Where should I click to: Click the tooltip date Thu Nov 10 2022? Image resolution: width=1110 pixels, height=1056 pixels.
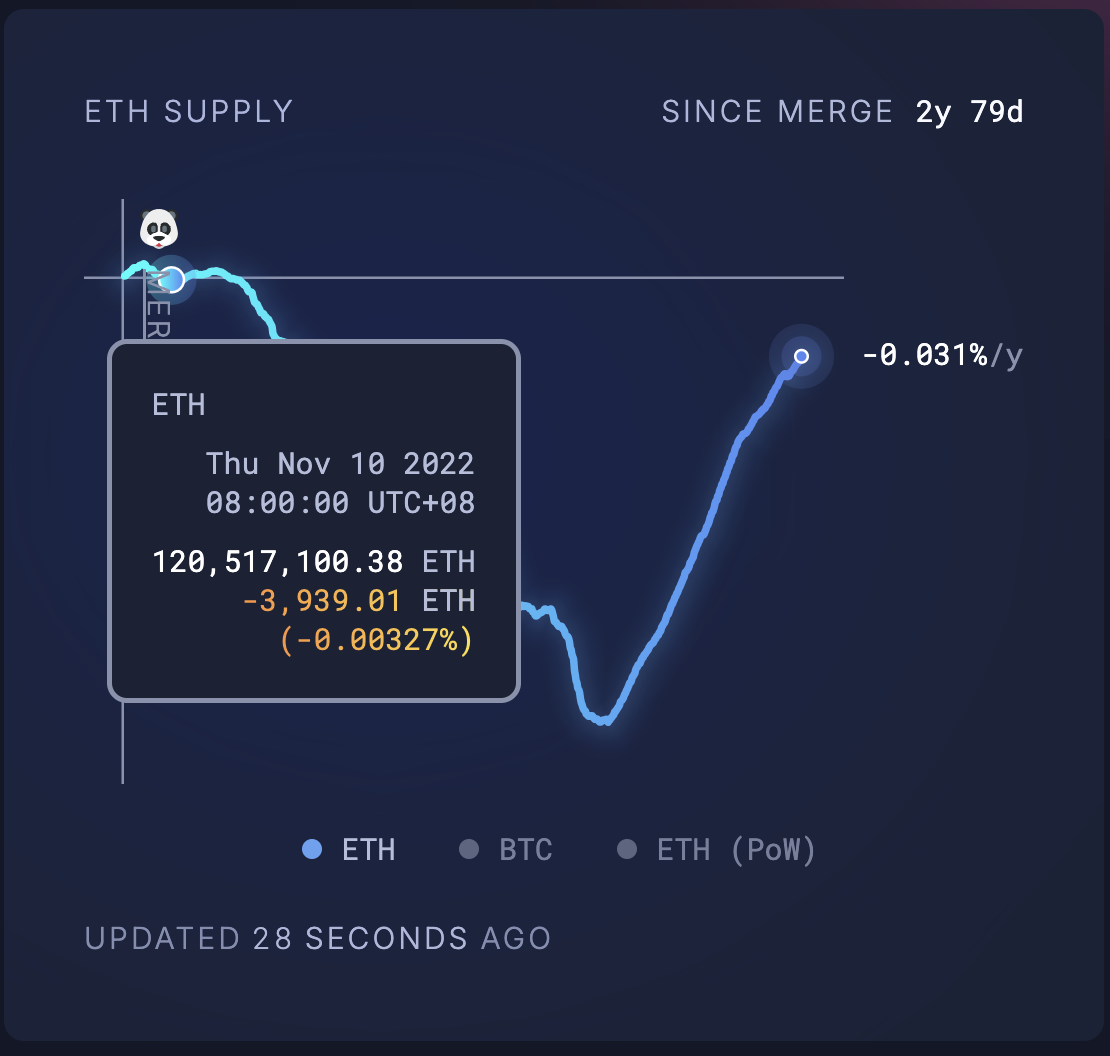pos(340,463)
